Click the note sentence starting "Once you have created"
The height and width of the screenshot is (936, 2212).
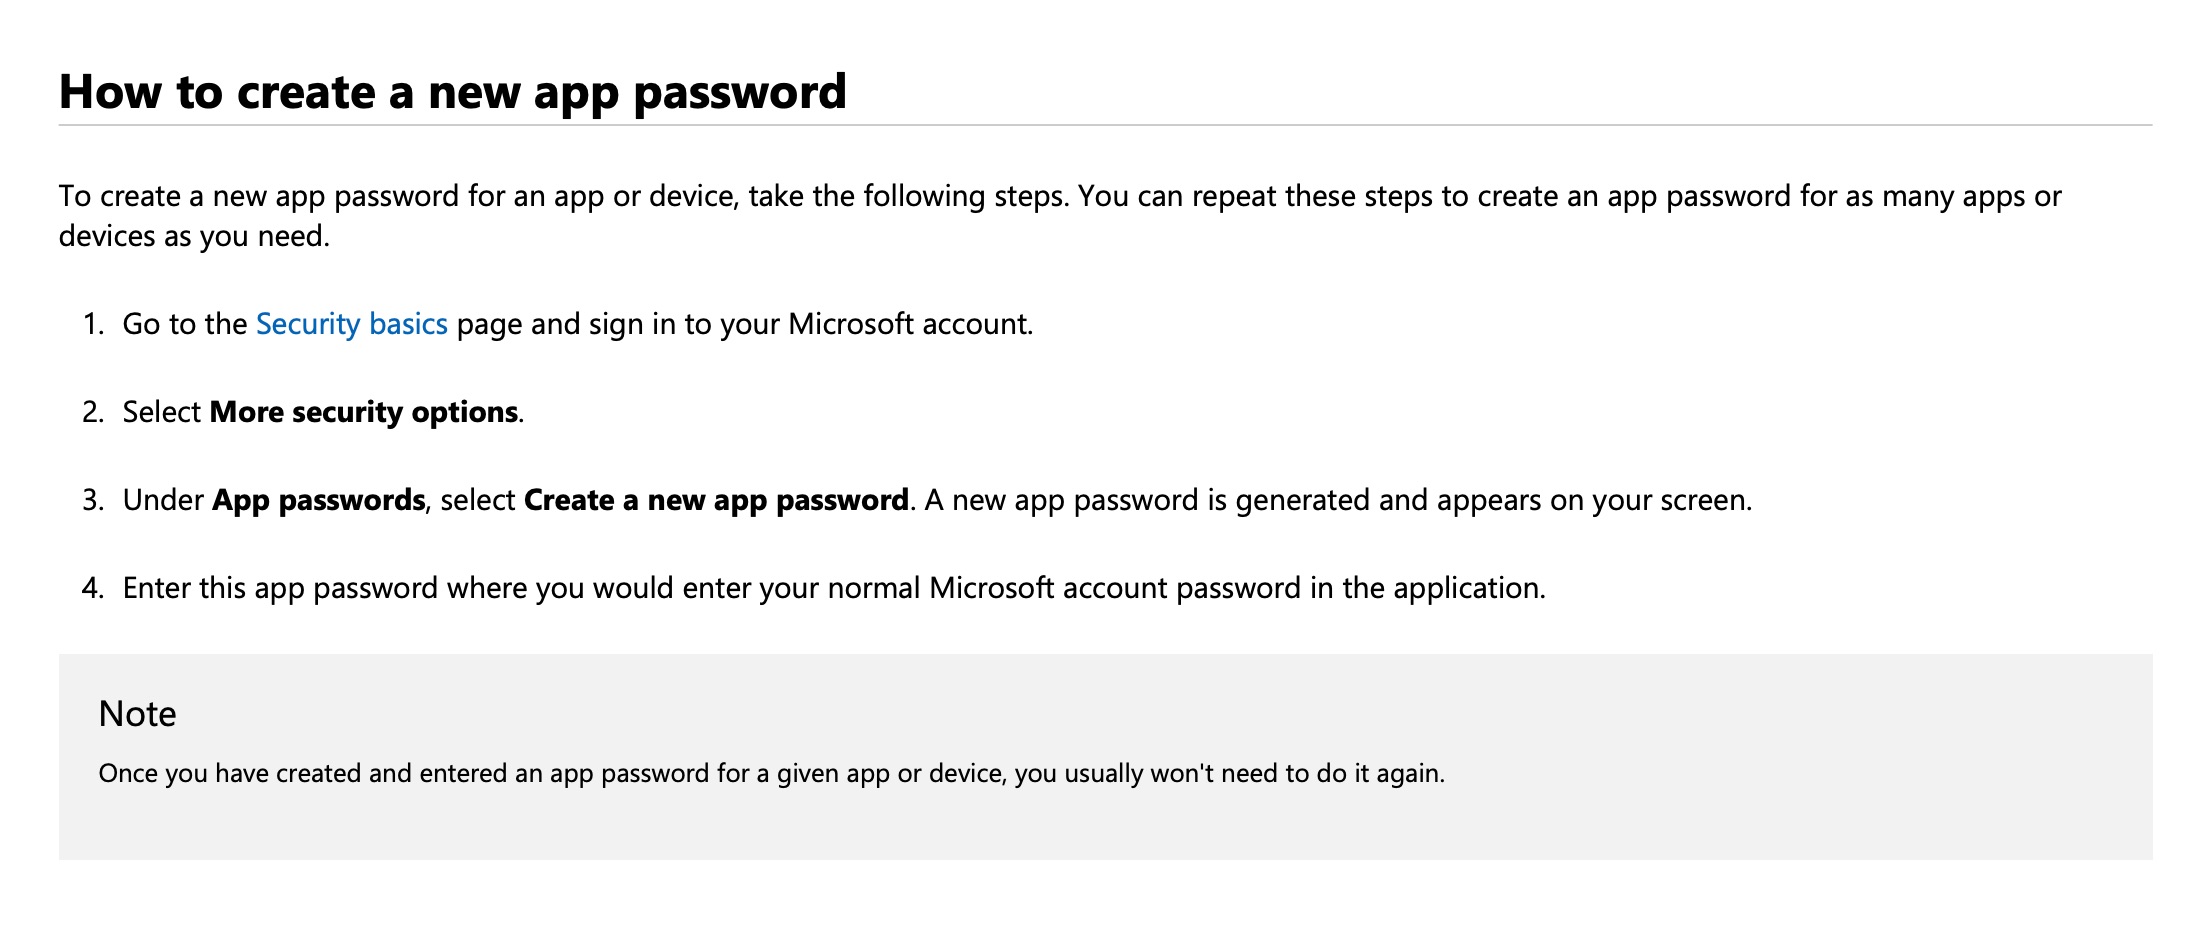pyautogui.click(x=771, y=773)
